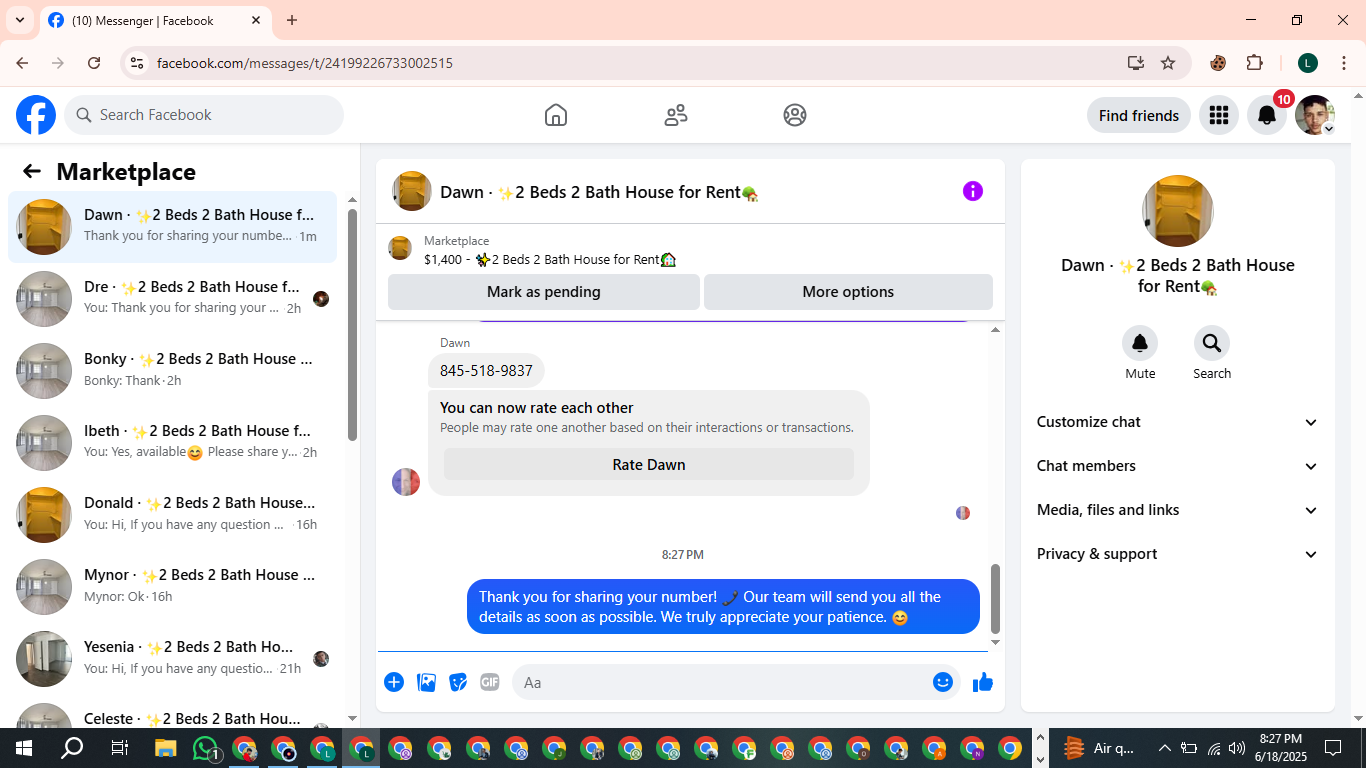Open Windows taskbar search
Image resolution: width=1366 pixels, height=768 pixels.
(x=72, y=748)
